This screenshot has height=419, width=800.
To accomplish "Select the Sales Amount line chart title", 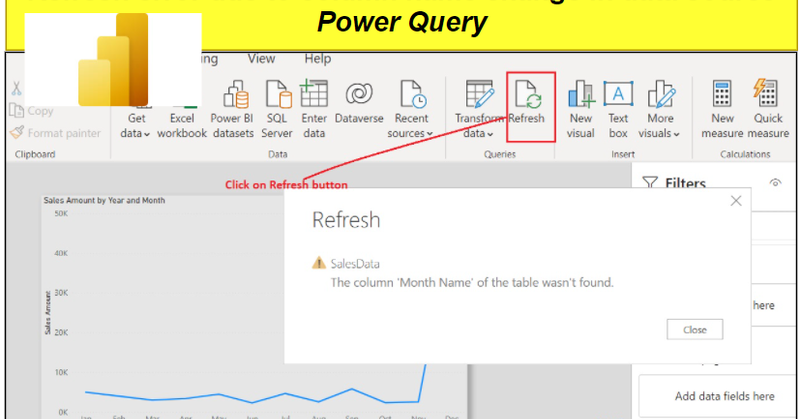I will (x=104, y=201).
